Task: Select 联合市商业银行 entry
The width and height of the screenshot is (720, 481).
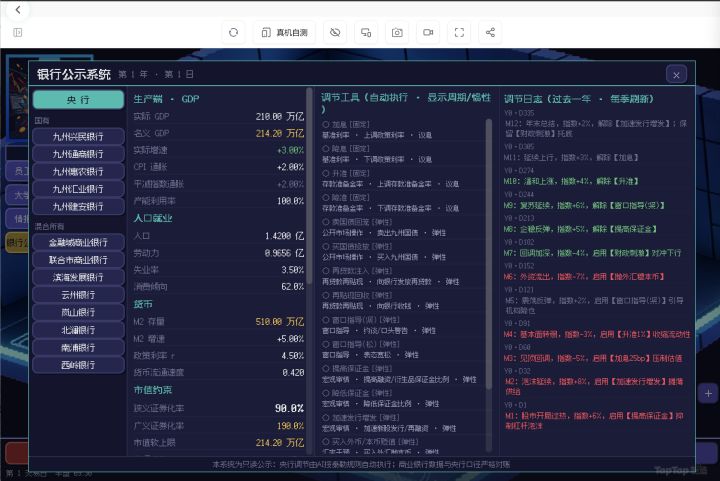Action: coord(79,259)
